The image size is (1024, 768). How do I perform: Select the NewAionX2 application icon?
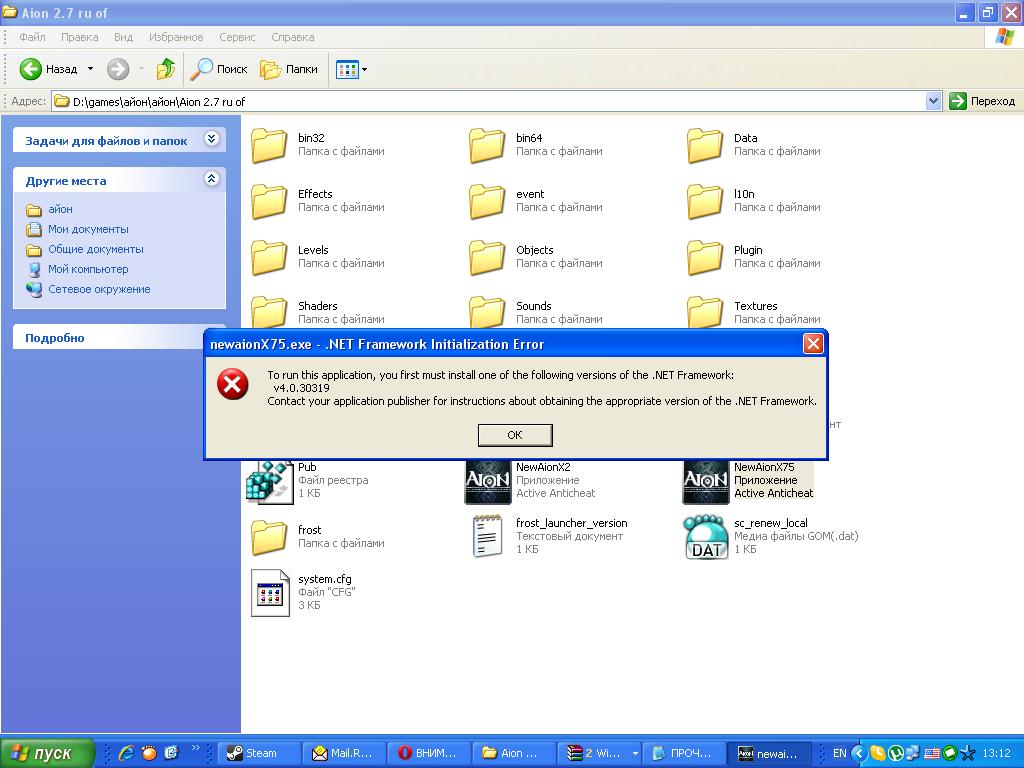coord(488,481)
